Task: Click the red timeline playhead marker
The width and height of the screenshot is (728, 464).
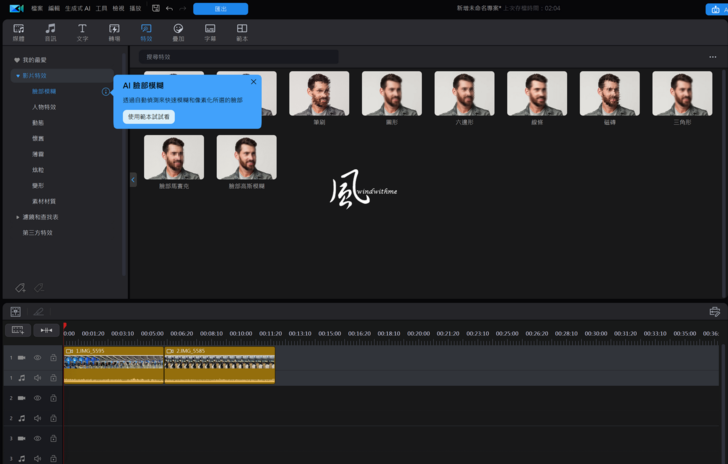Action: (x=65, y=325)
